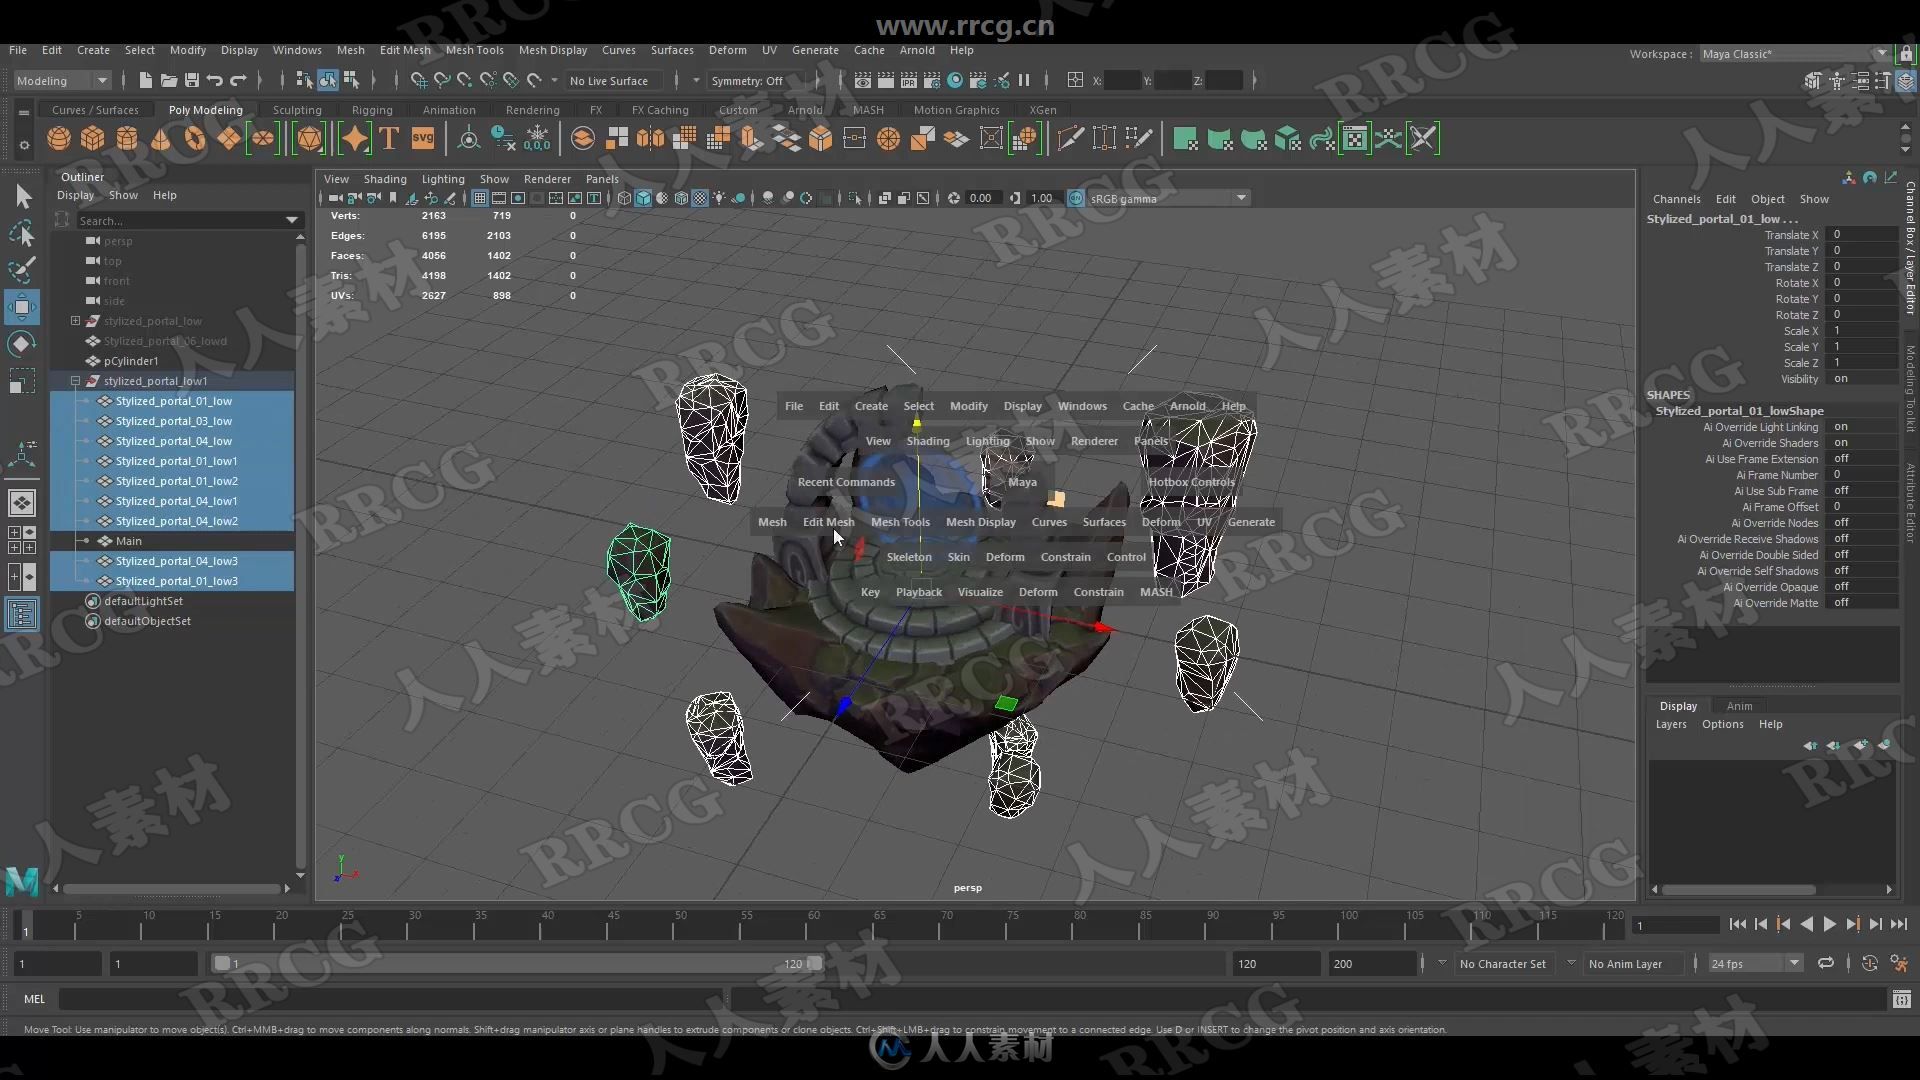Expand Stylized_portal_low1 tree item
The width and height of the screenshot is (1920, 1080).
pyautogui.click(x=74, y=381)
